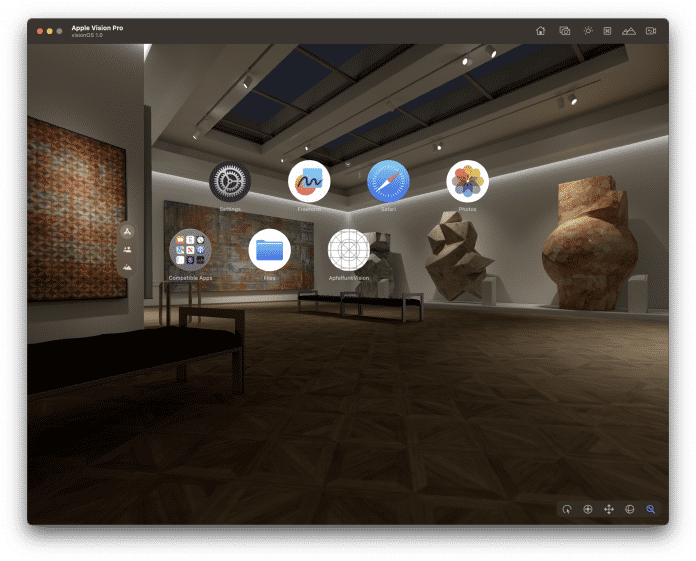Click the sun-shaped lighting icon

pos(588,31)
